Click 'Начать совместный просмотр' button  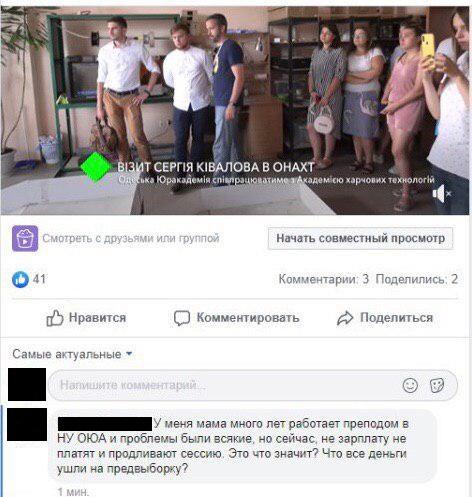(x=360, y=238)
